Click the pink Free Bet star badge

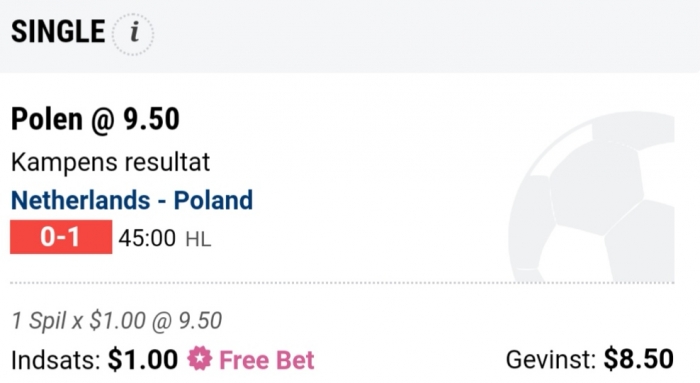[199, 359]
